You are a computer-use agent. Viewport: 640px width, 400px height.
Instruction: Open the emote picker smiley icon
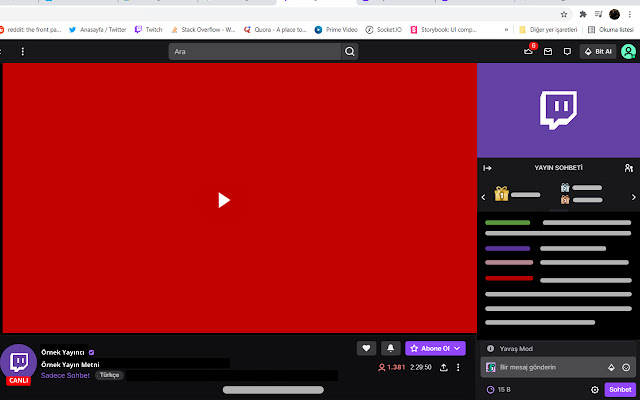point(626,367)
